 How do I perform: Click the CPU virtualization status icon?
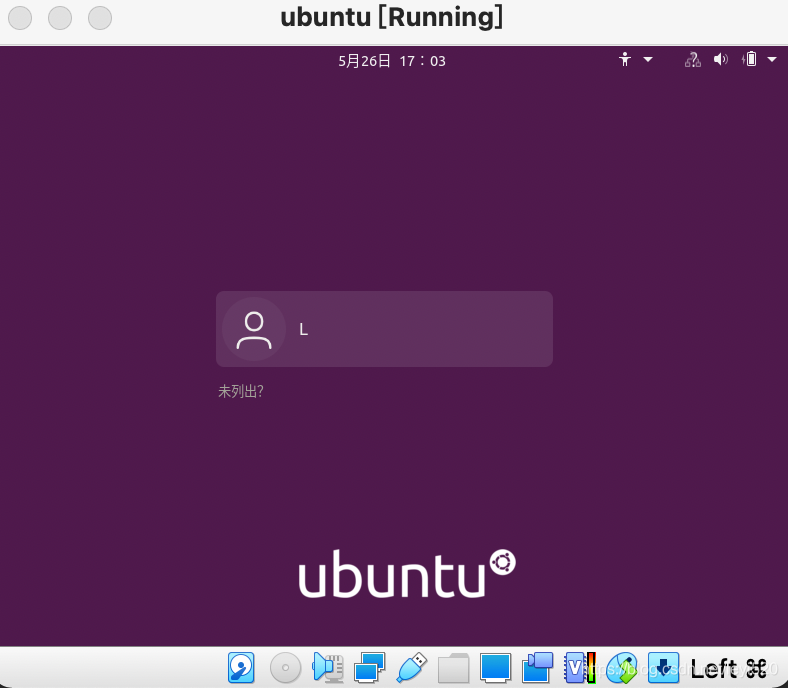579,667
